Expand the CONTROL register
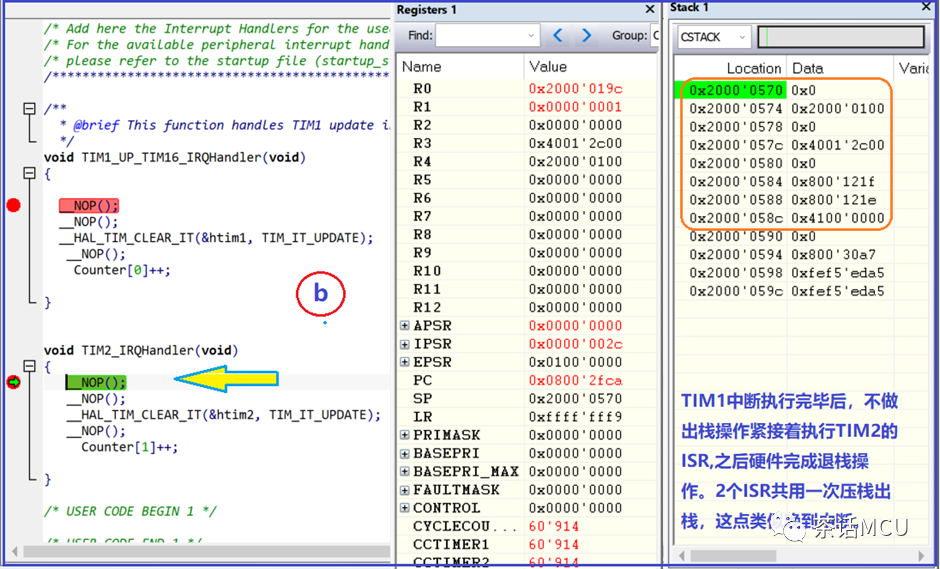 tap(405, 508)
